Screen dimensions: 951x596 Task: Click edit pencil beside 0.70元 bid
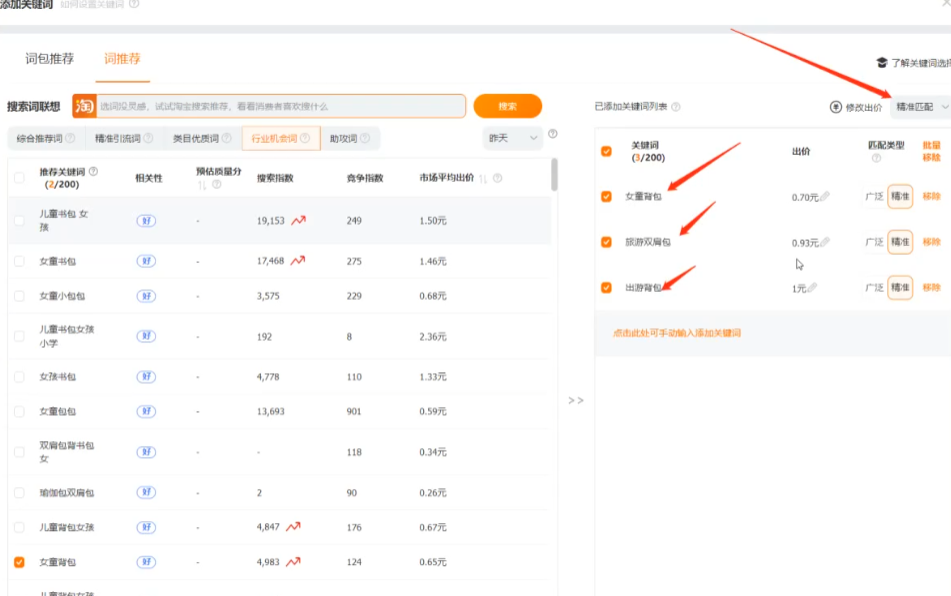825,197
